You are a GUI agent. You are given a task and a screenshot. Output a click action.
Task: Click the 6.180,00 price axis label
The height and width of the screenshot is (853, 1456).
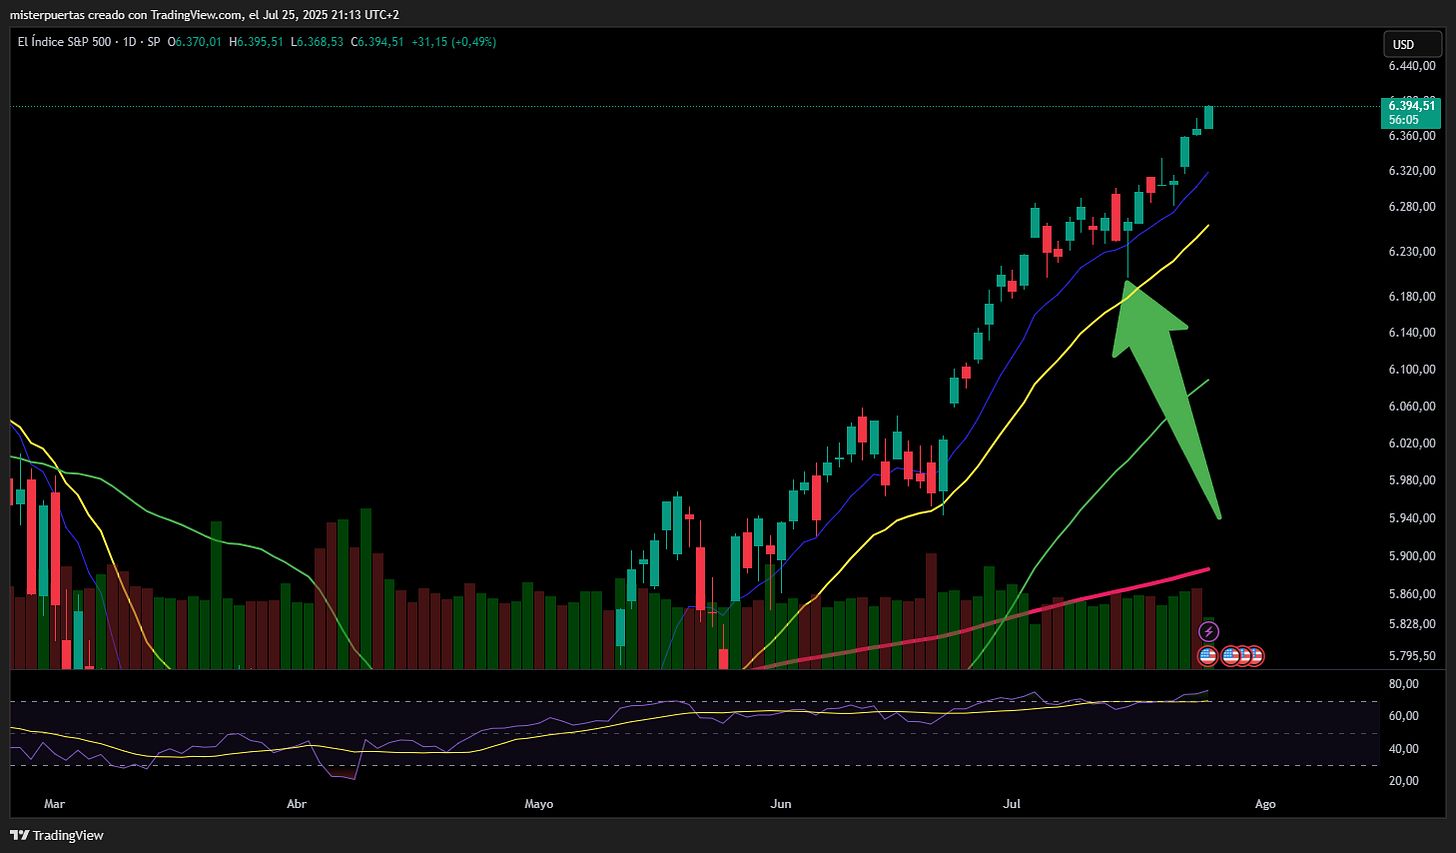(1412, 297)
